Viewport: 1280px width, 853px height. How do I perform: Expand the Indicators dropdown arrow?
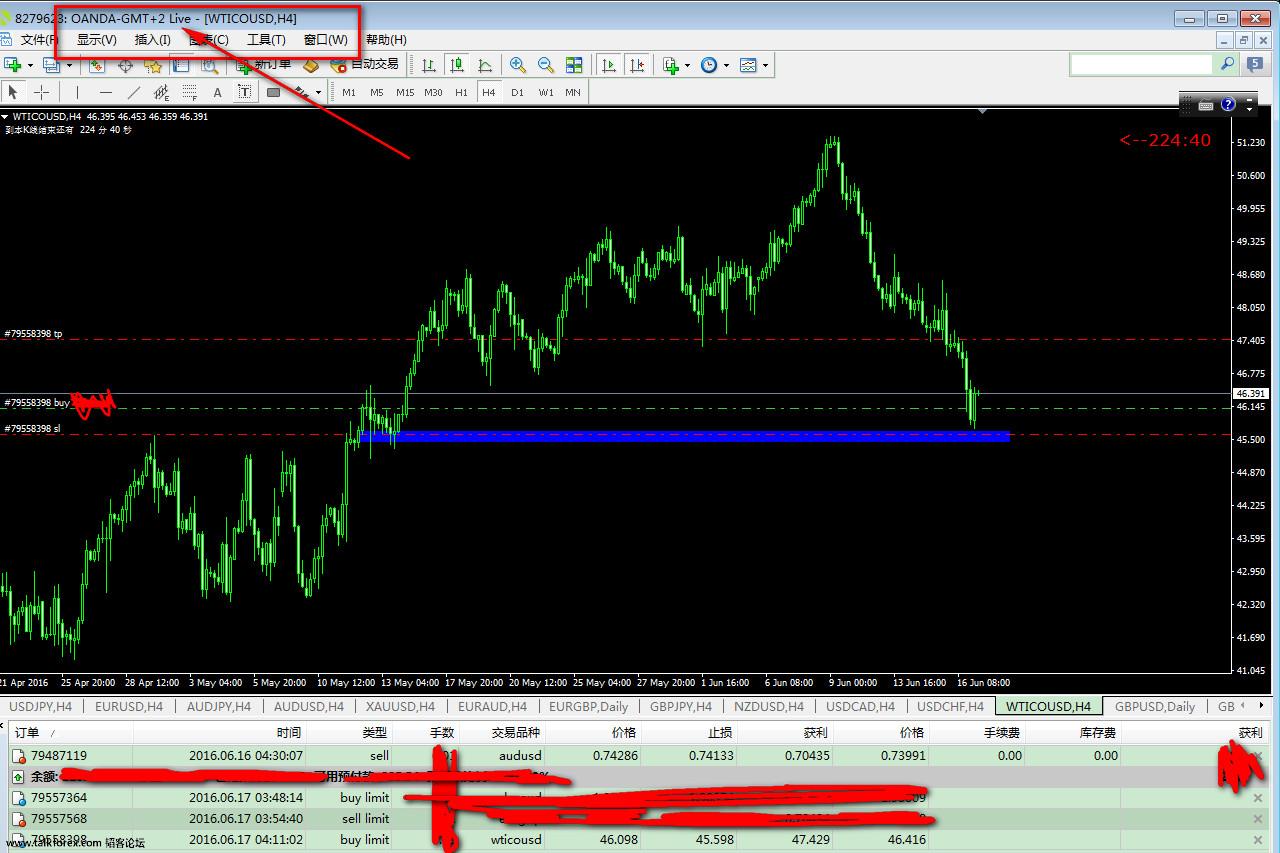687,65
